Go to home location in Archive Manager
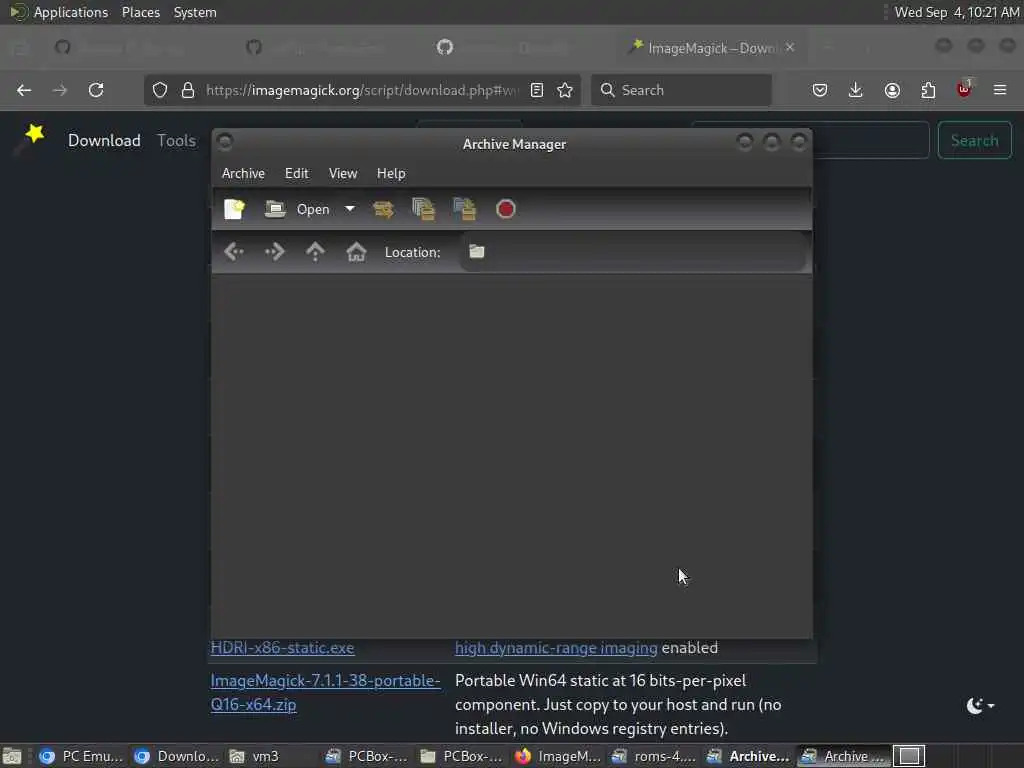 (356, 252)
